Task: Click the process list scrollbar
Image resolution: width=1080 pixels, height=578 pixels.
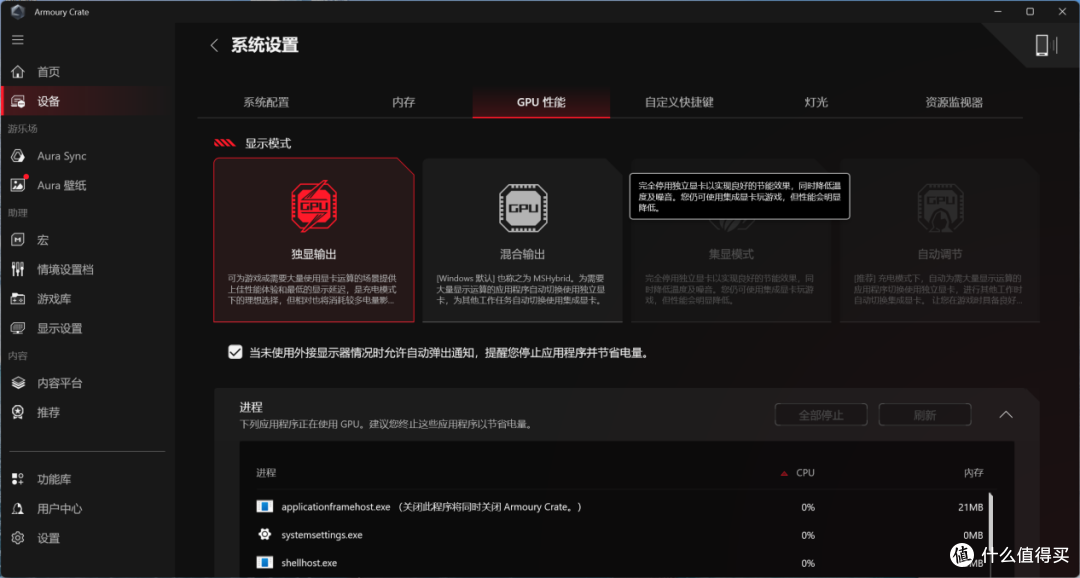Action: pyautogui.click(x=991, y=530)
